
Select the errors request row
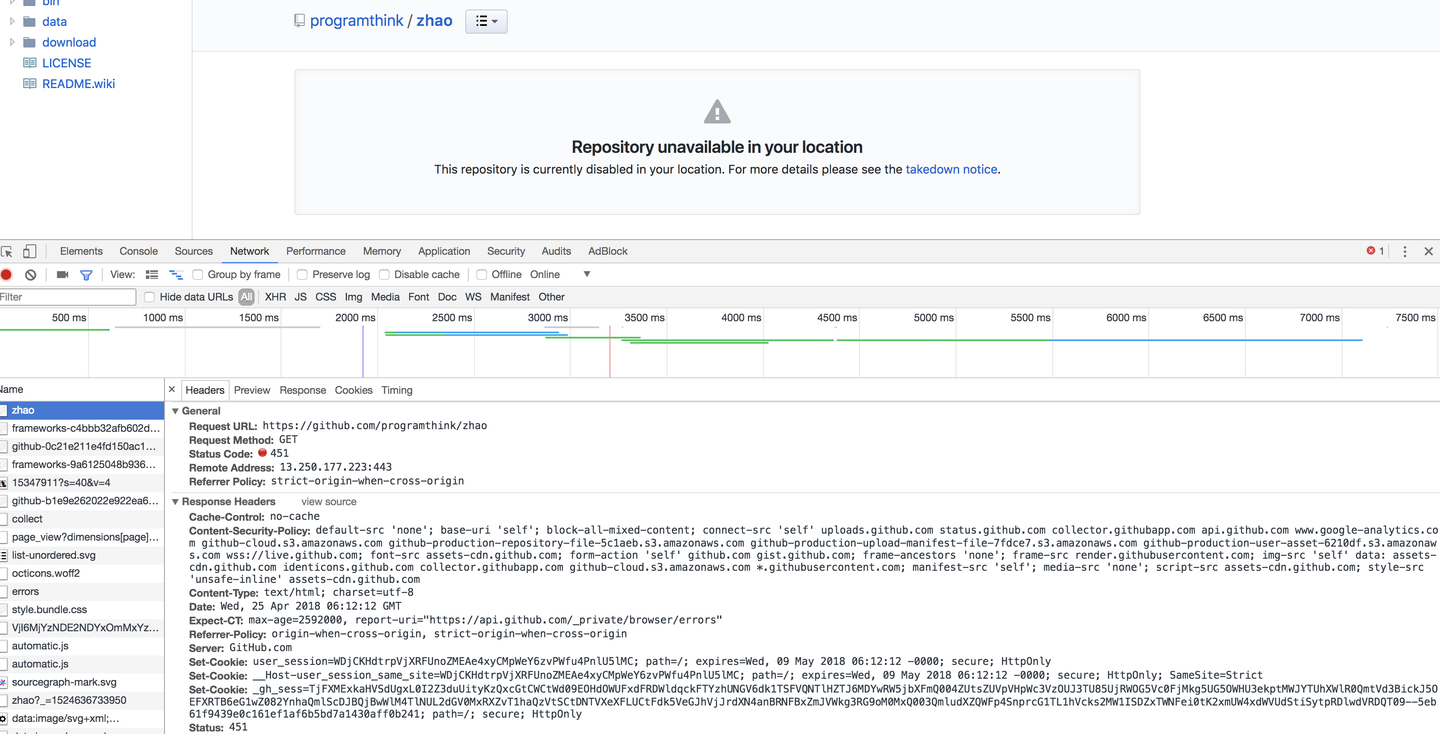[82, 591]
